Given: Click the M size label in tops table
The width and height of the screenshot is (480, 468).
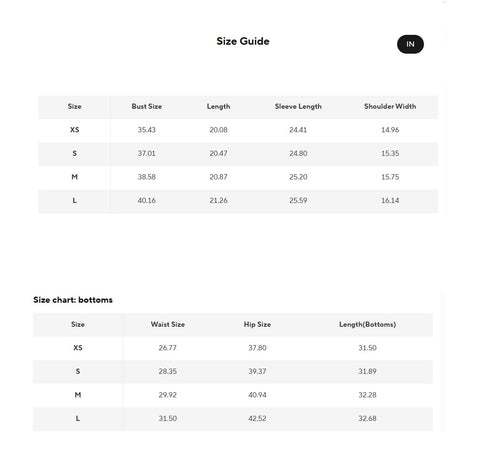Looking at the screenshot, I should 74,177.
